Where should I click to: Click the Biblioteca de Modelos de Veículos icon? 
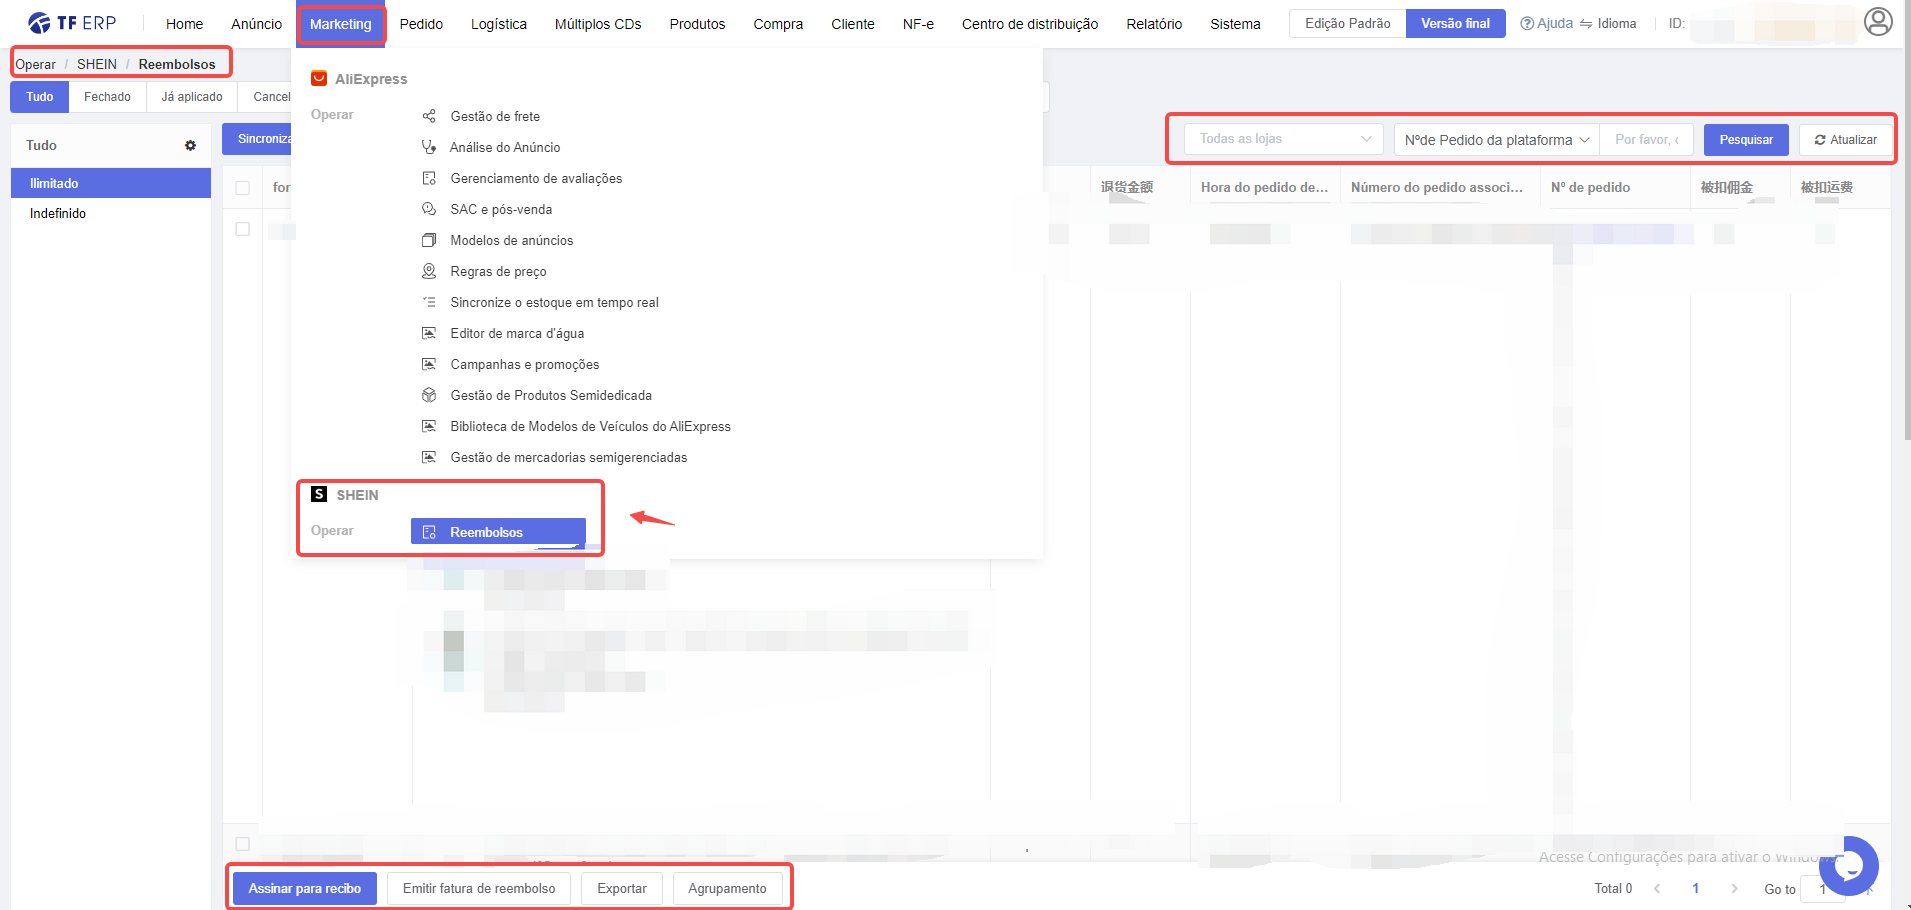429,426
